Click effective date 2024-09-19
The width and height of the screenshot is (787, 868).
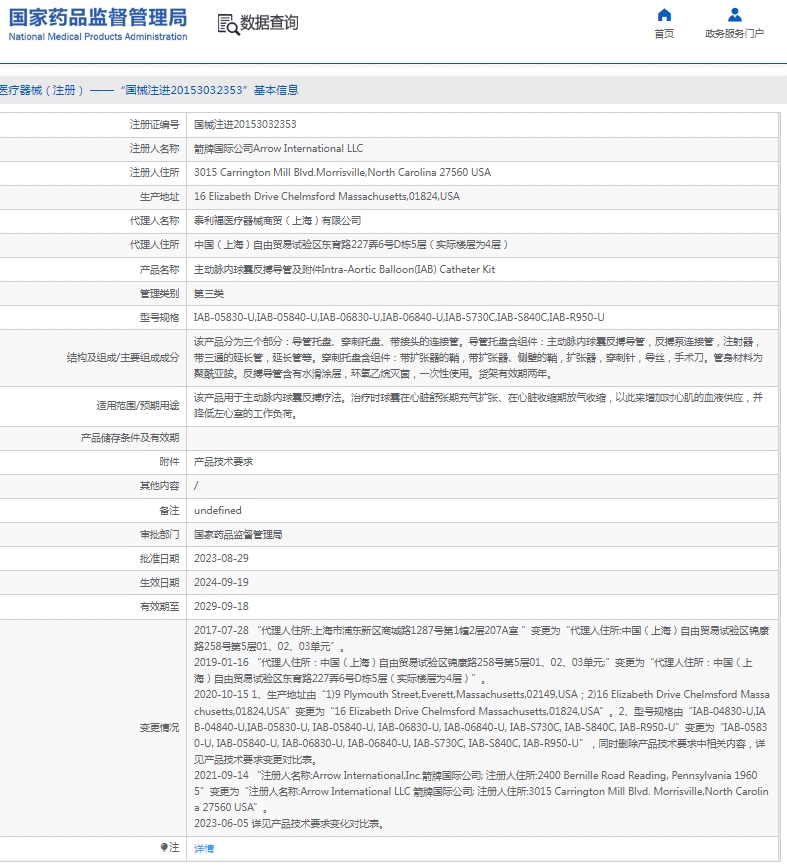tap(221, 582)
